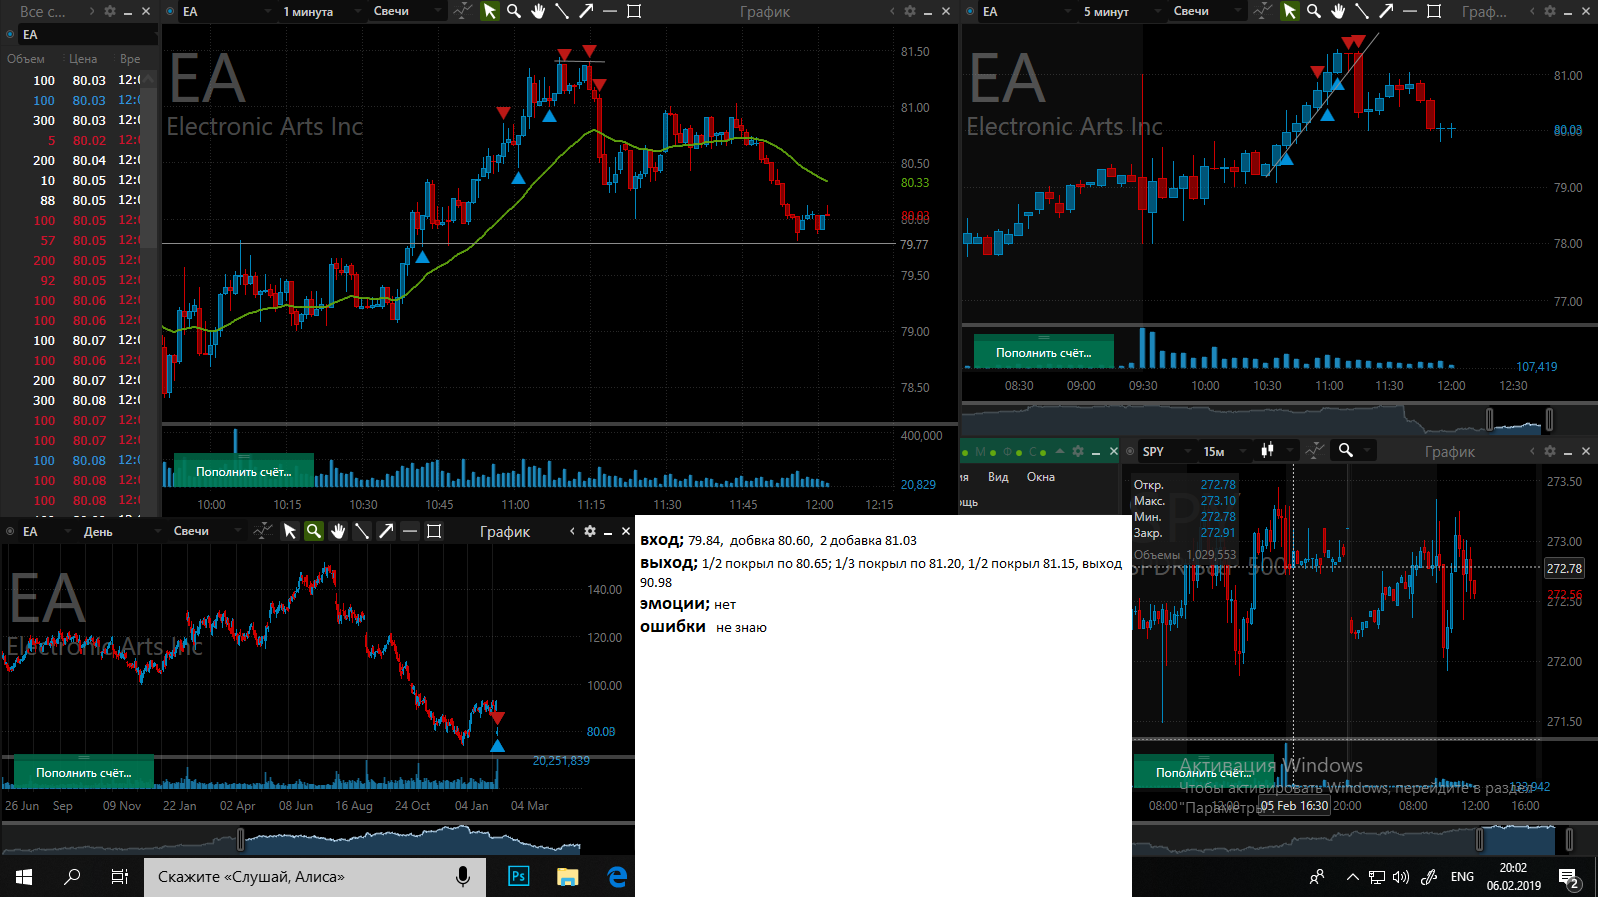Open settings gear of 1-minute chart
Image resolution: width=1598 pixels, height=897 pixels.
click(910, 11)
